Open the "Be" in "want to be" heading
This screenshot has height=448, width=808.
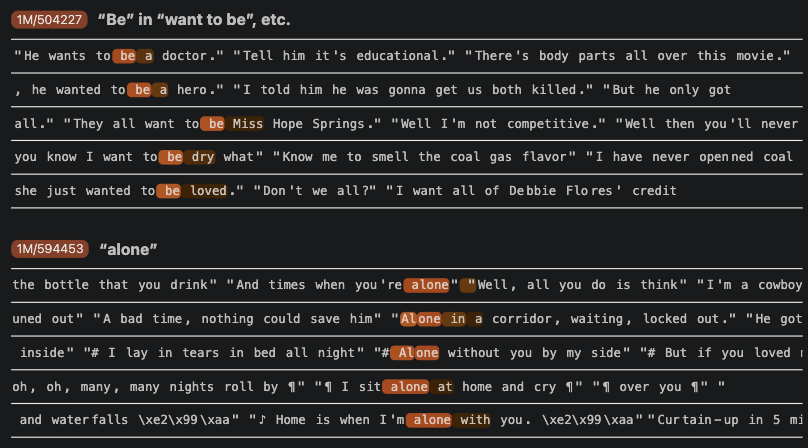[194, 20]
